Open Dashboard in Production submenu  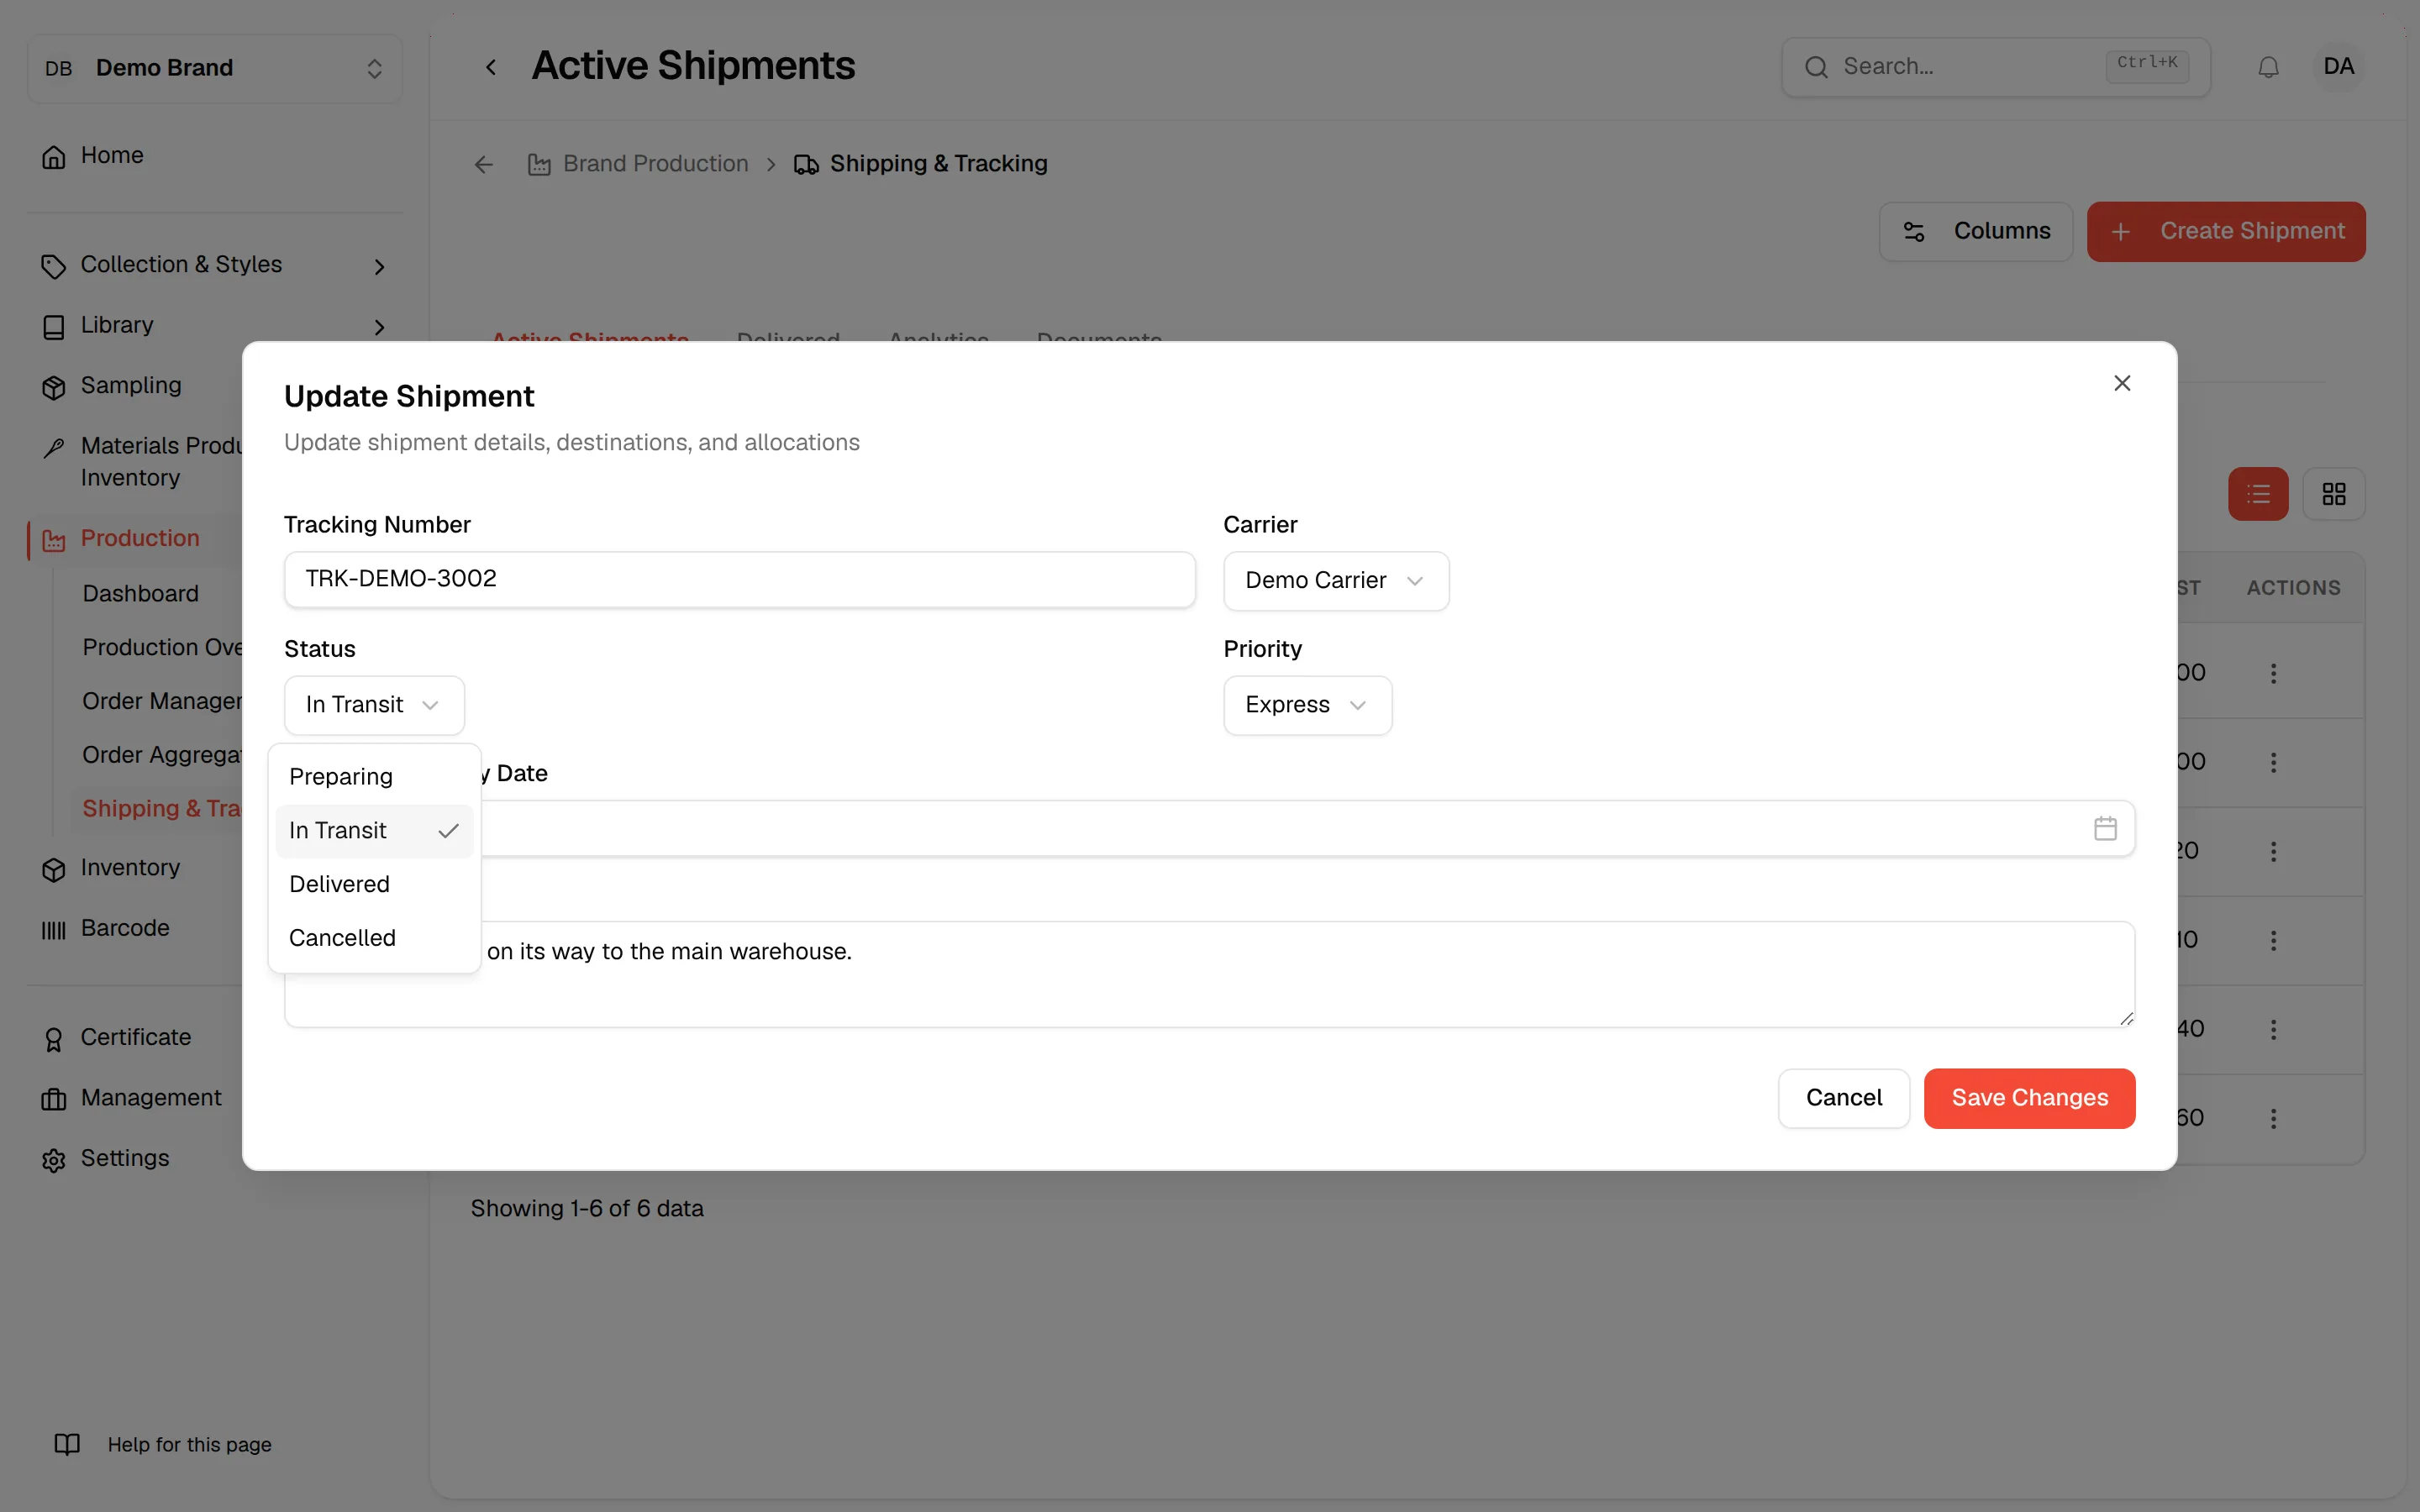coord(141,594)
